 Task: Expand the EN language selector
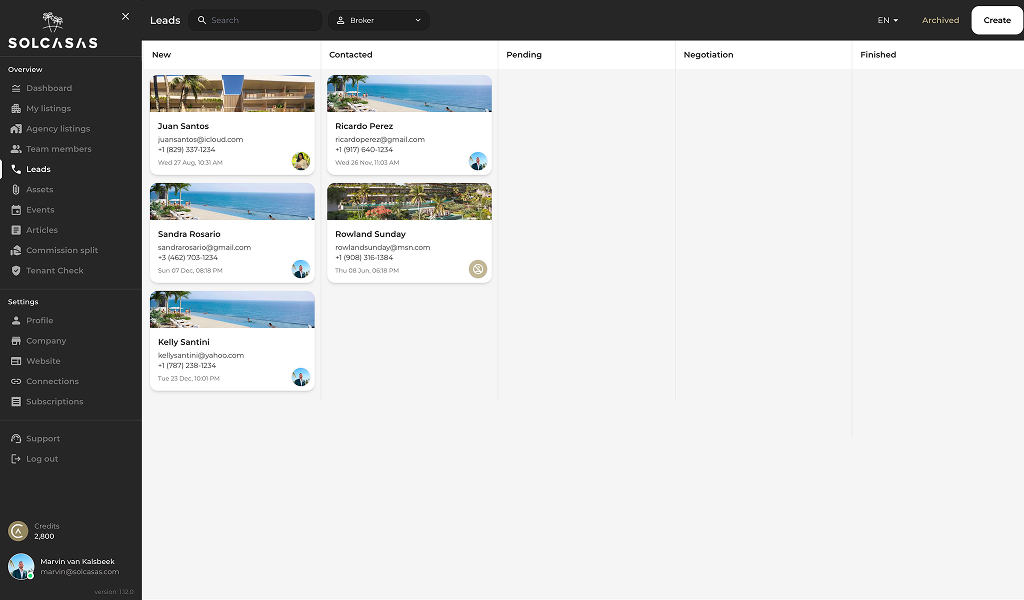[x=886, y=20]
